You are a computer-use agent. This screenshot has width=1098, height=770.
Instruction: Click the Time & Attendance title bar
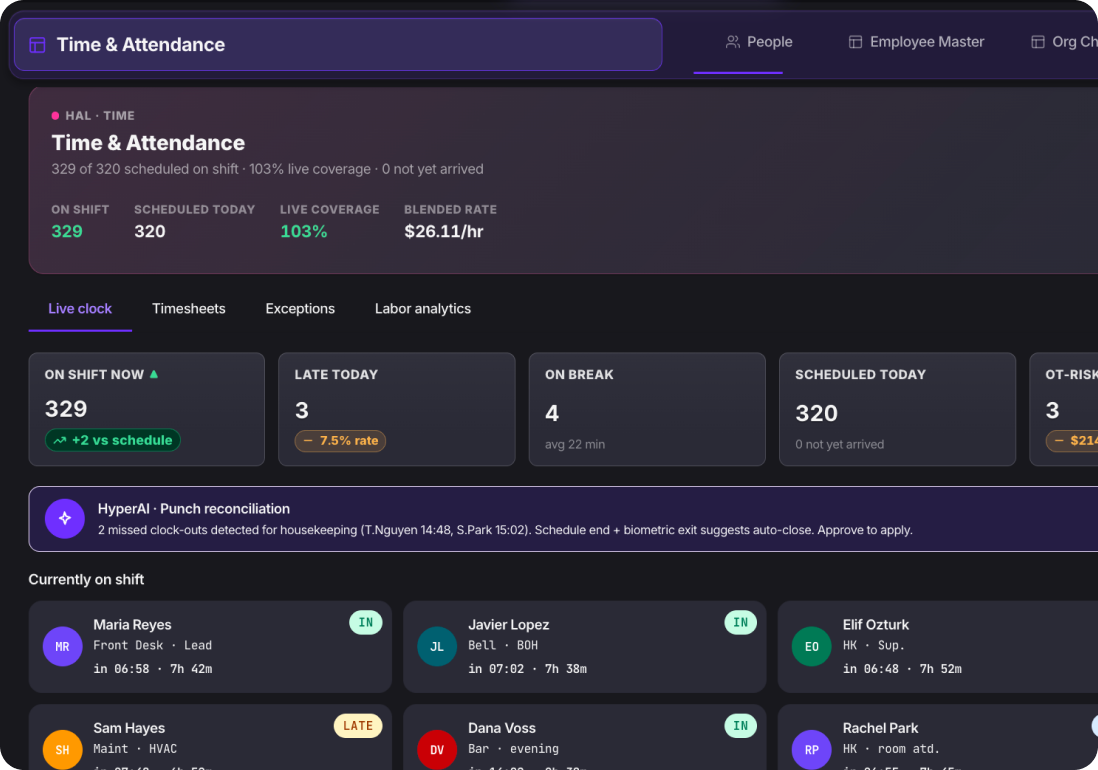(338, 45)
